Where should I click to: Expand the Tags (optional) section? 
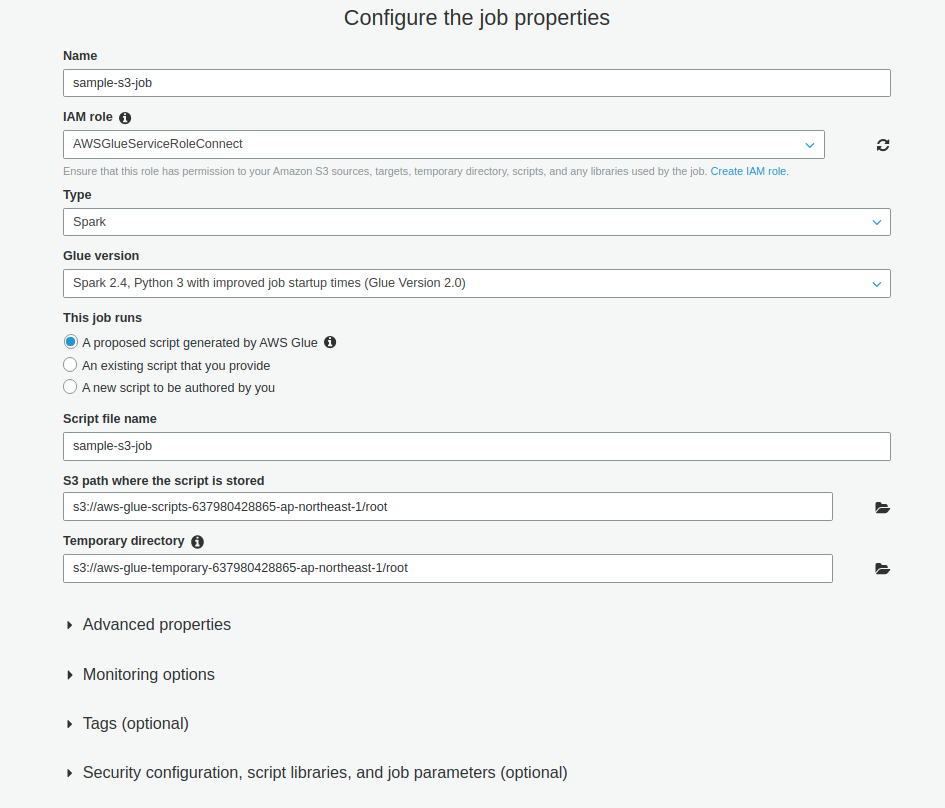pyautogui.click(x=135, y=724)
